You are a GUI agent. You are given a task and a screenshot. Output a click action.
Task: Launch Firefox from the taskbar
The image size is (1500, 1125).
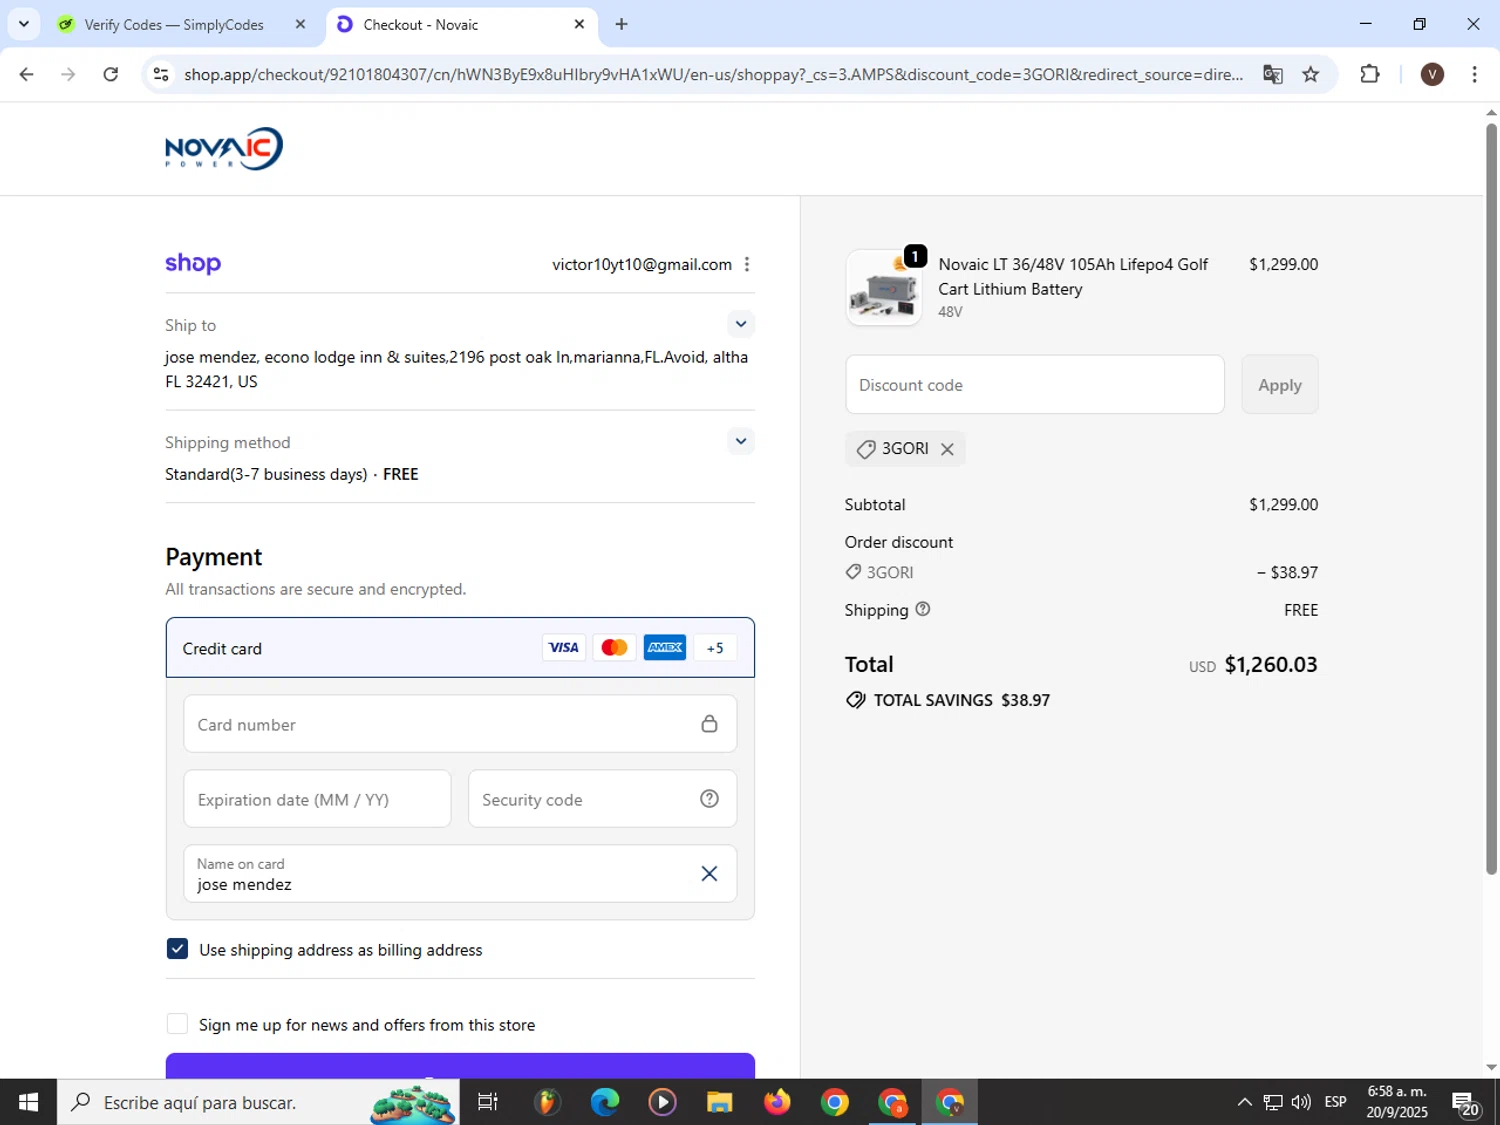click(777, 1102)
